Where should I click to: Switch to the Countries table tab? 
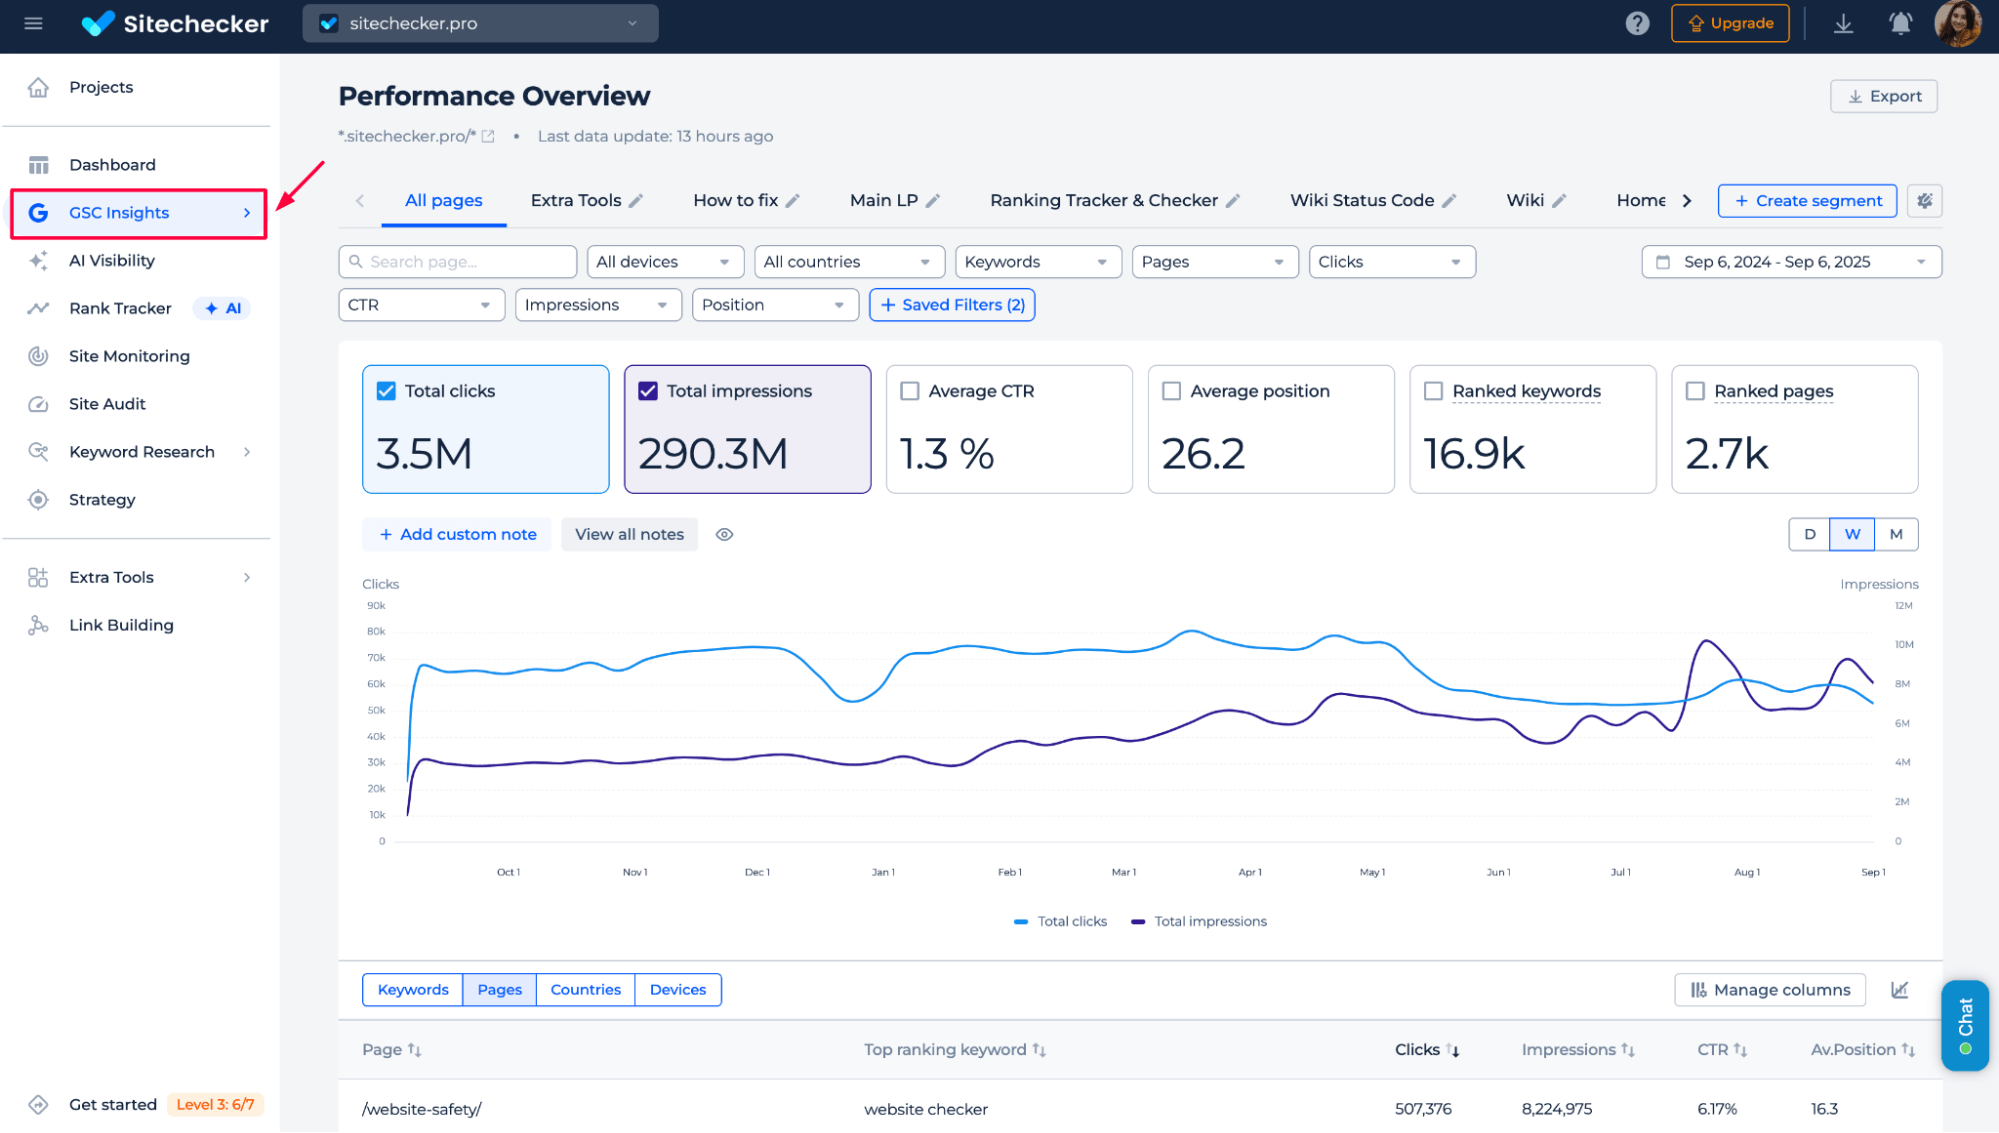point(586,990)
